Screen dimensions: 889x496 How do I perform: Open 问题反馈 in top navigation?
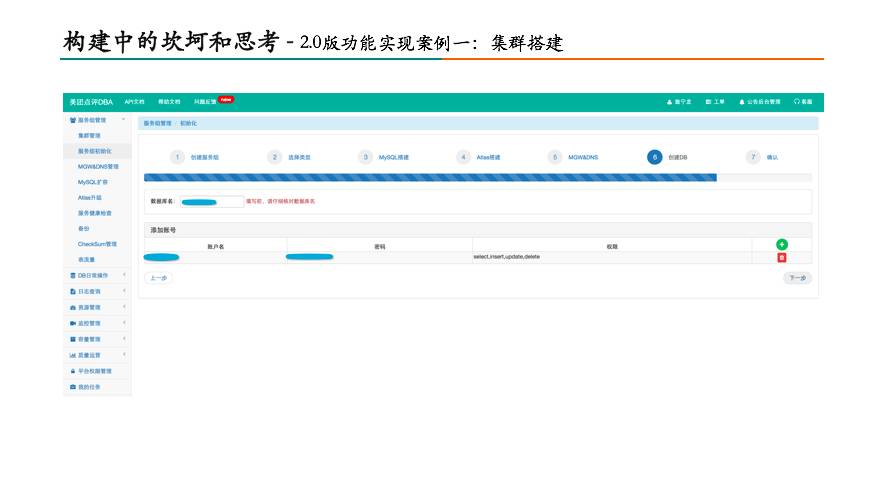tap(205, 102)
